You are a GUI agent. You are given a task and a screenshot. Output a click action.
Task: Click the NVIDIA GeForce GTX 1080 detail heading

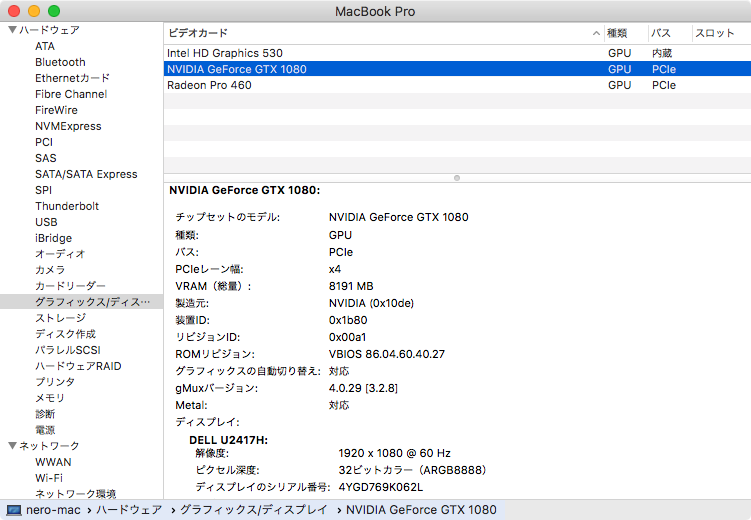tap(245, 190)
